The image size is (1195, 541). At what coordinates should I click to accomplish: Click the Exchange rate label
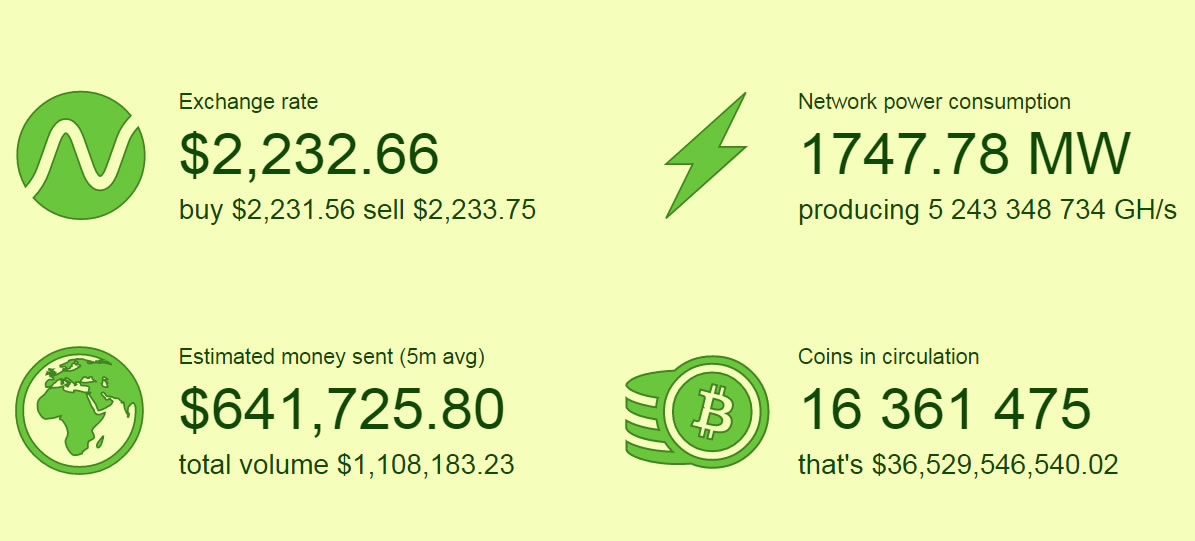248,101
